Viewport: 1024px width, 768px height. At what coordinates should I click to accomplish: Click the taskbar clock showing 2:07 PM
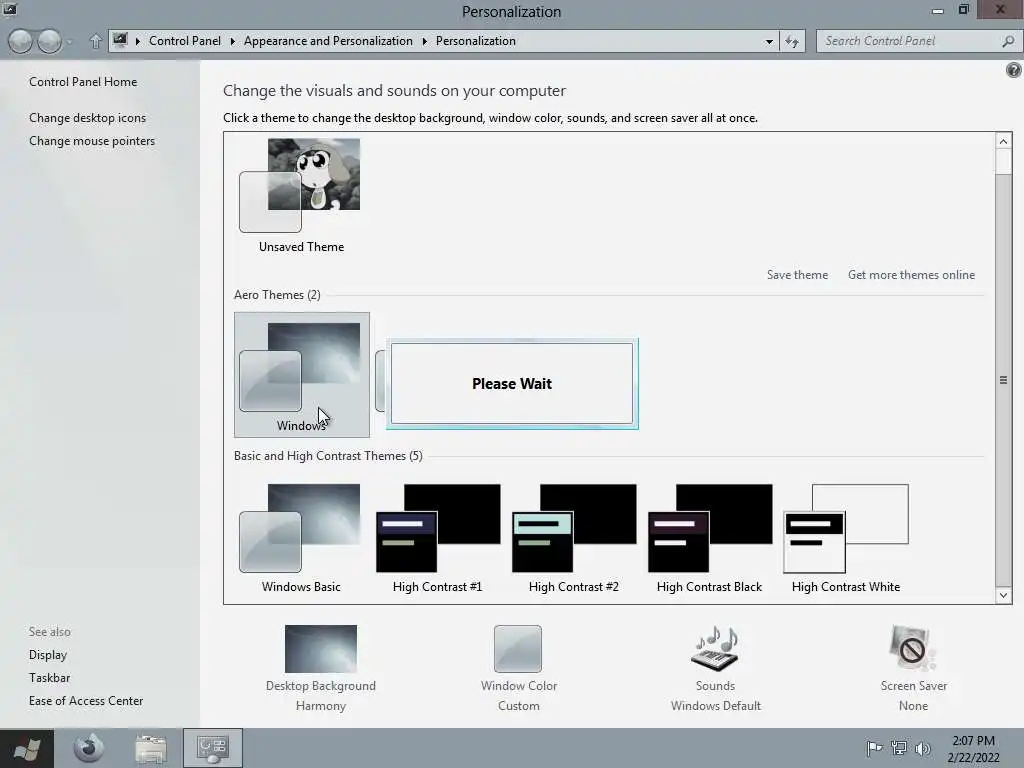tap(973, 749)
